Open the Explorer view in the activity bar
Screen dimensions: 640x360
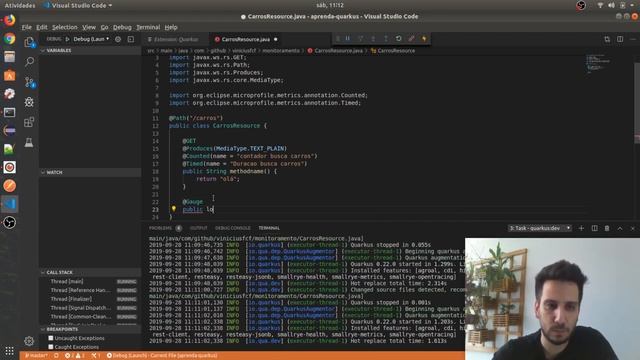(29, 42)
